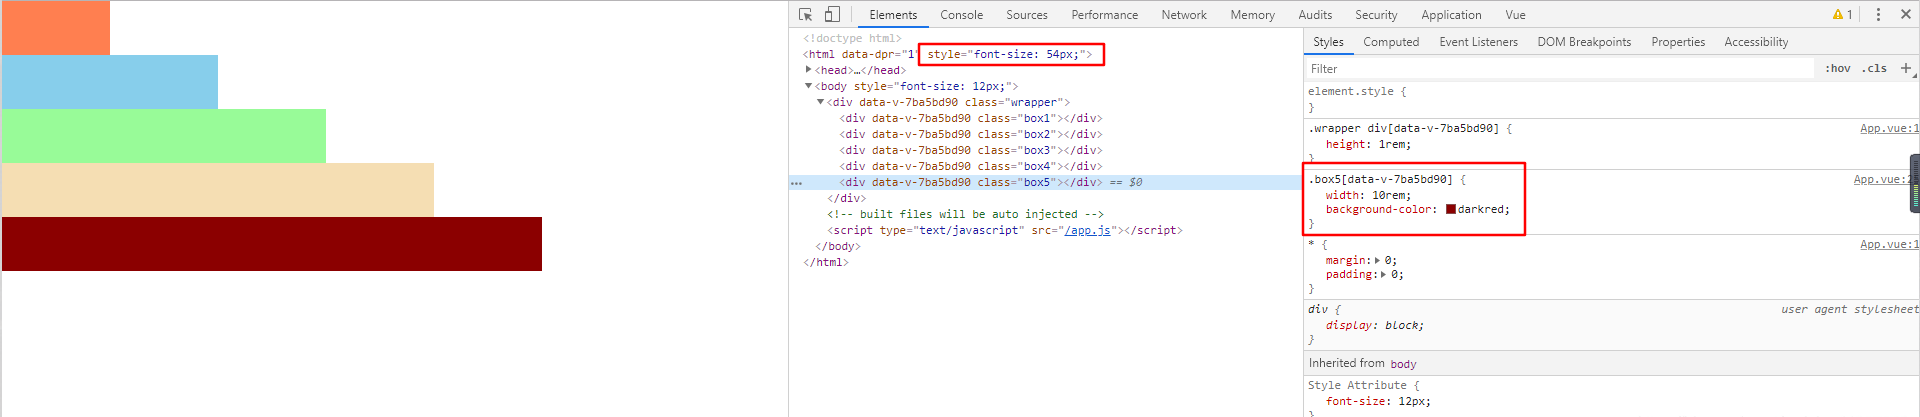Image resolution: width=1920 pixels, height=417 pixels.
Task: Open the Network tab
Action: tap(1184, 15)
